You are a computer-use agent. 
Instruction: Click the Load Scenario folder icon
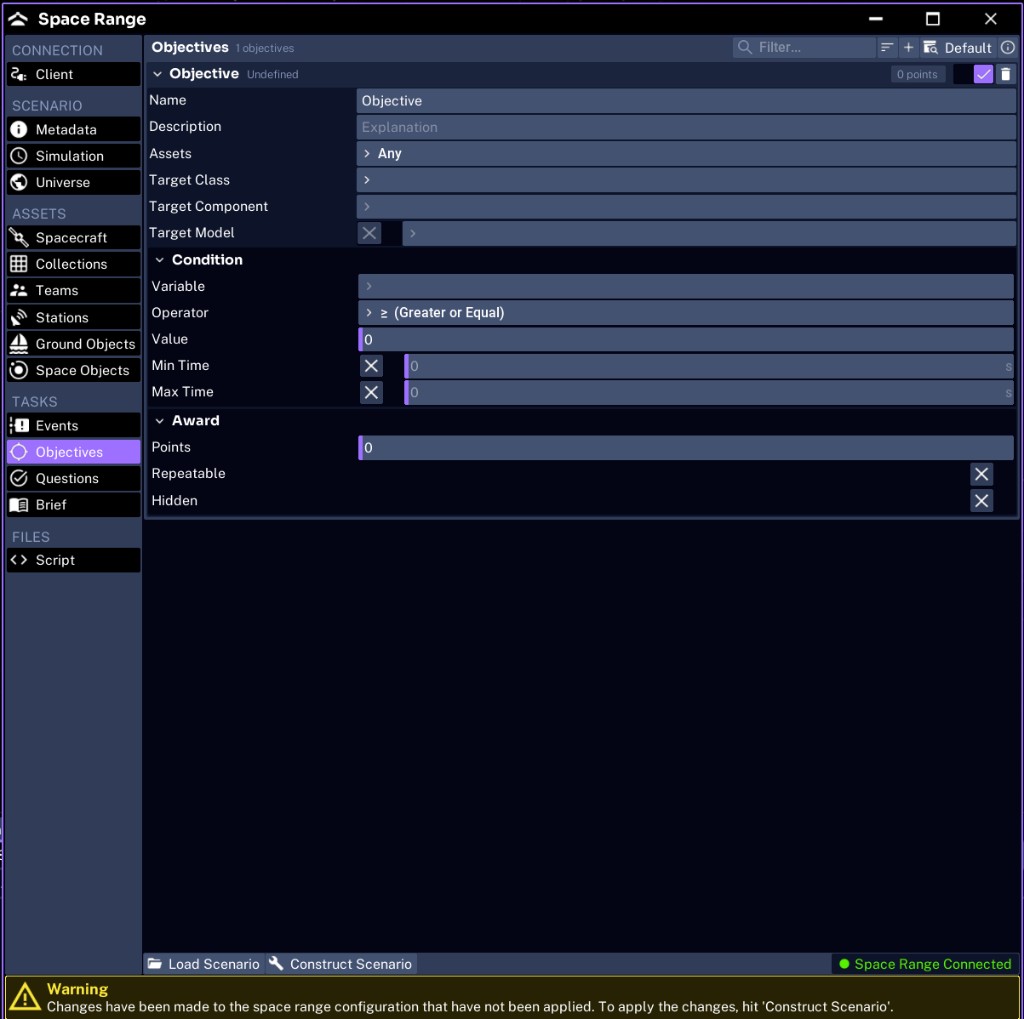(x=155, y=963)
